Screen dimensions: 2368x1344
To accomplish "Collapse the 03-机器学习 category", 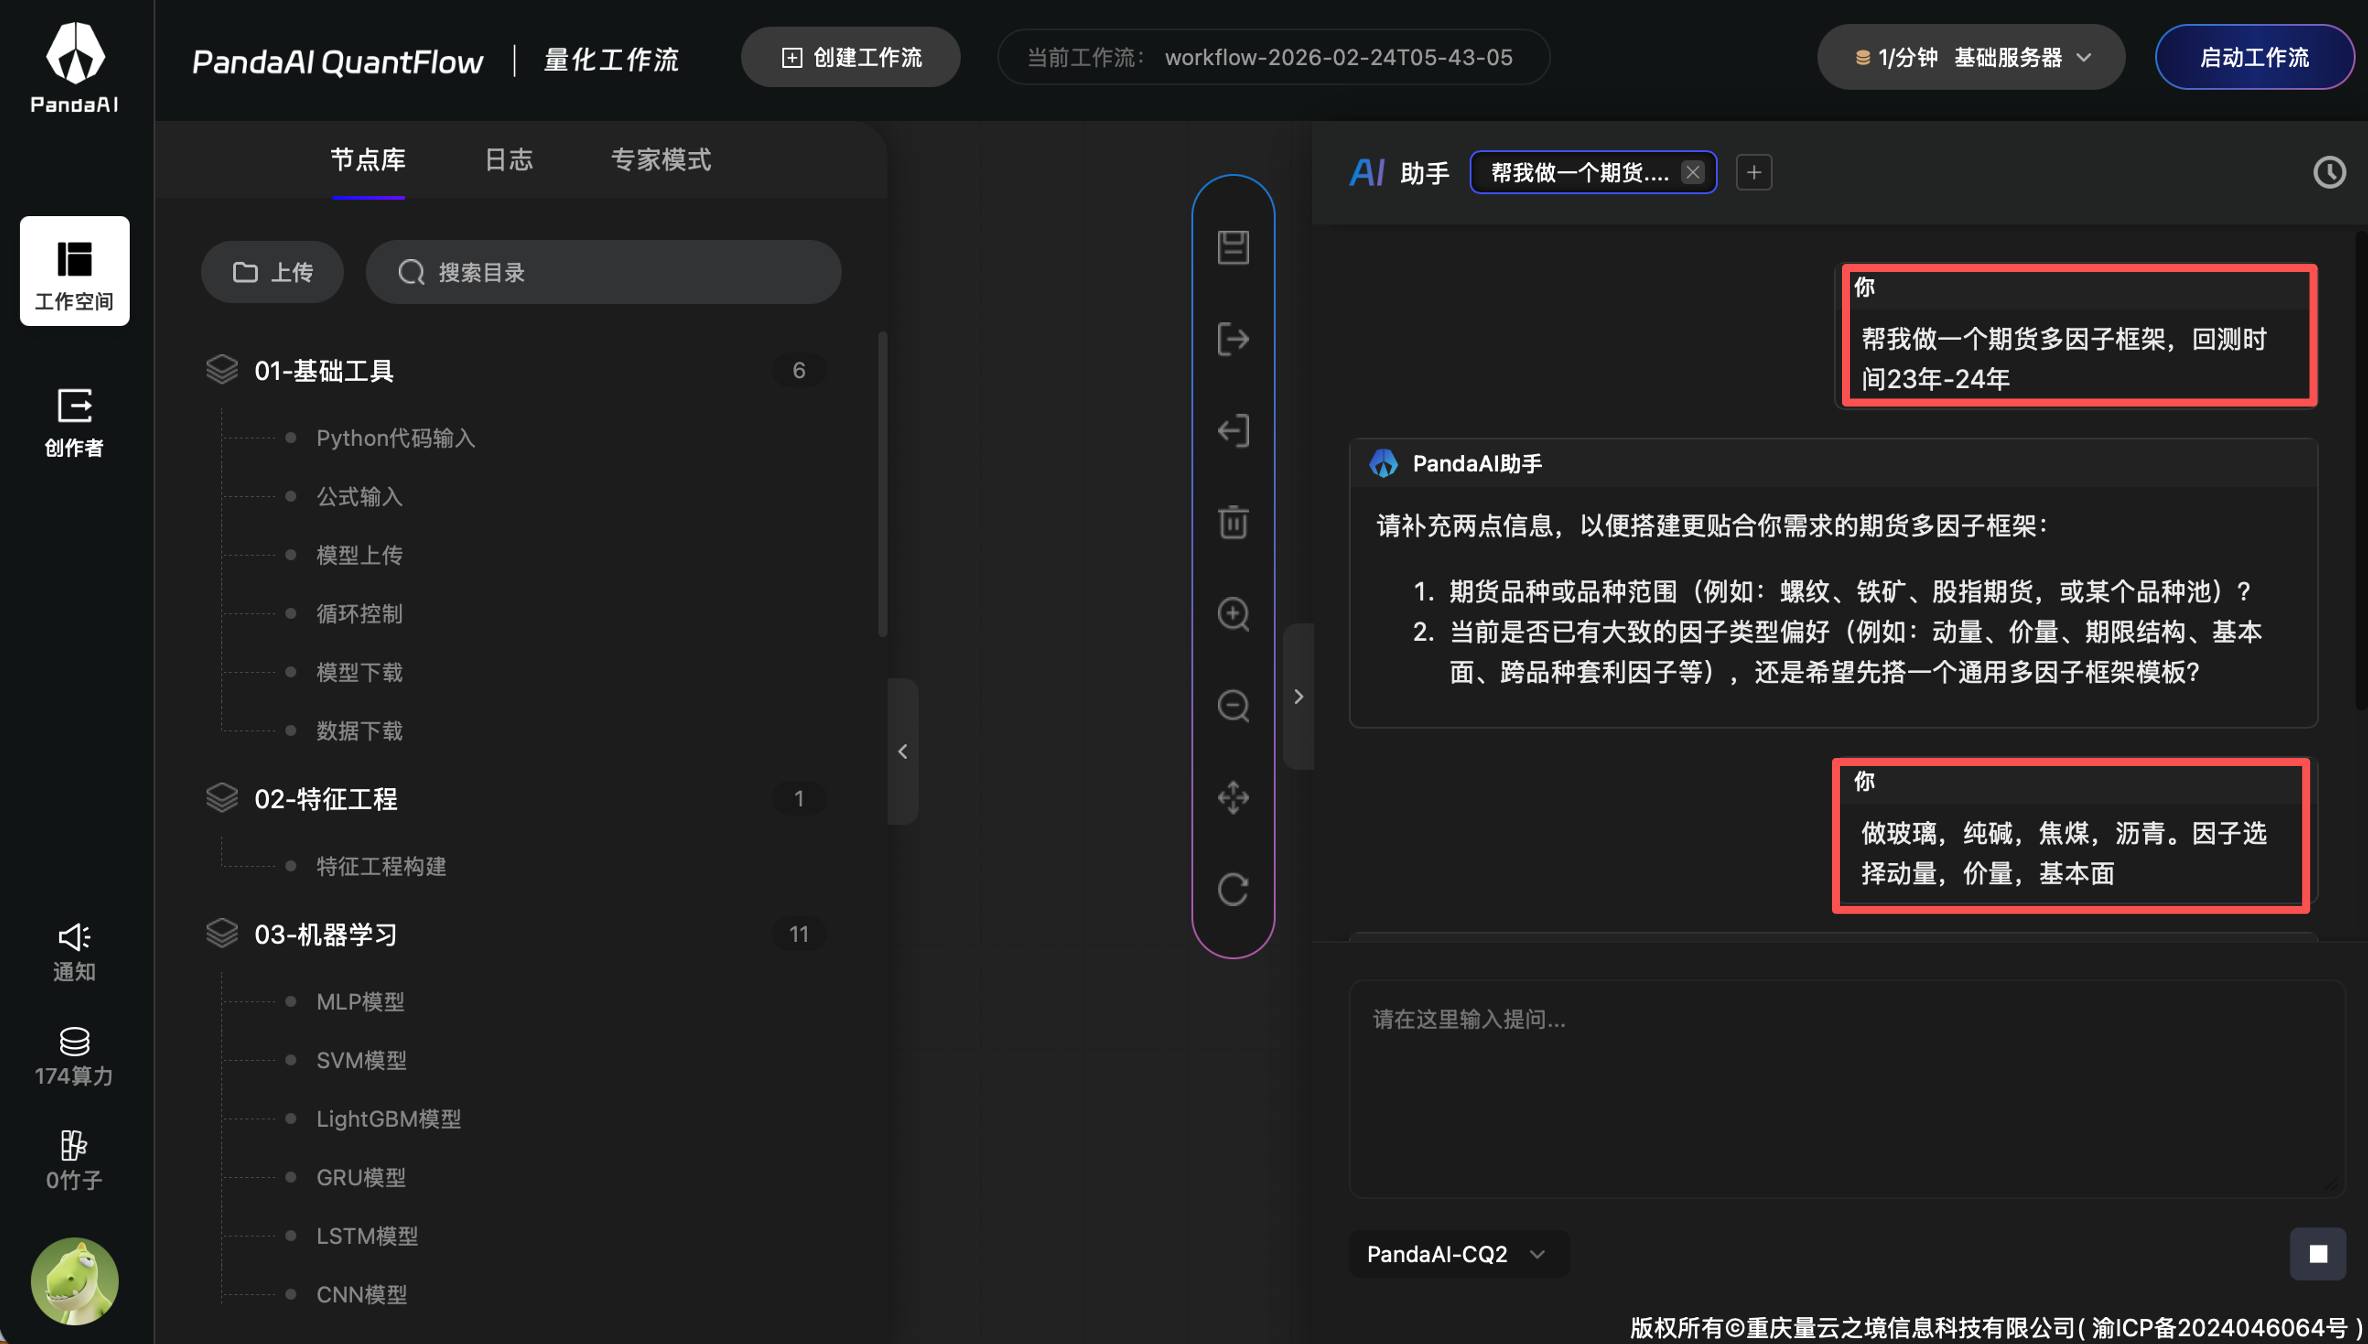I will (x=516, y=934).
